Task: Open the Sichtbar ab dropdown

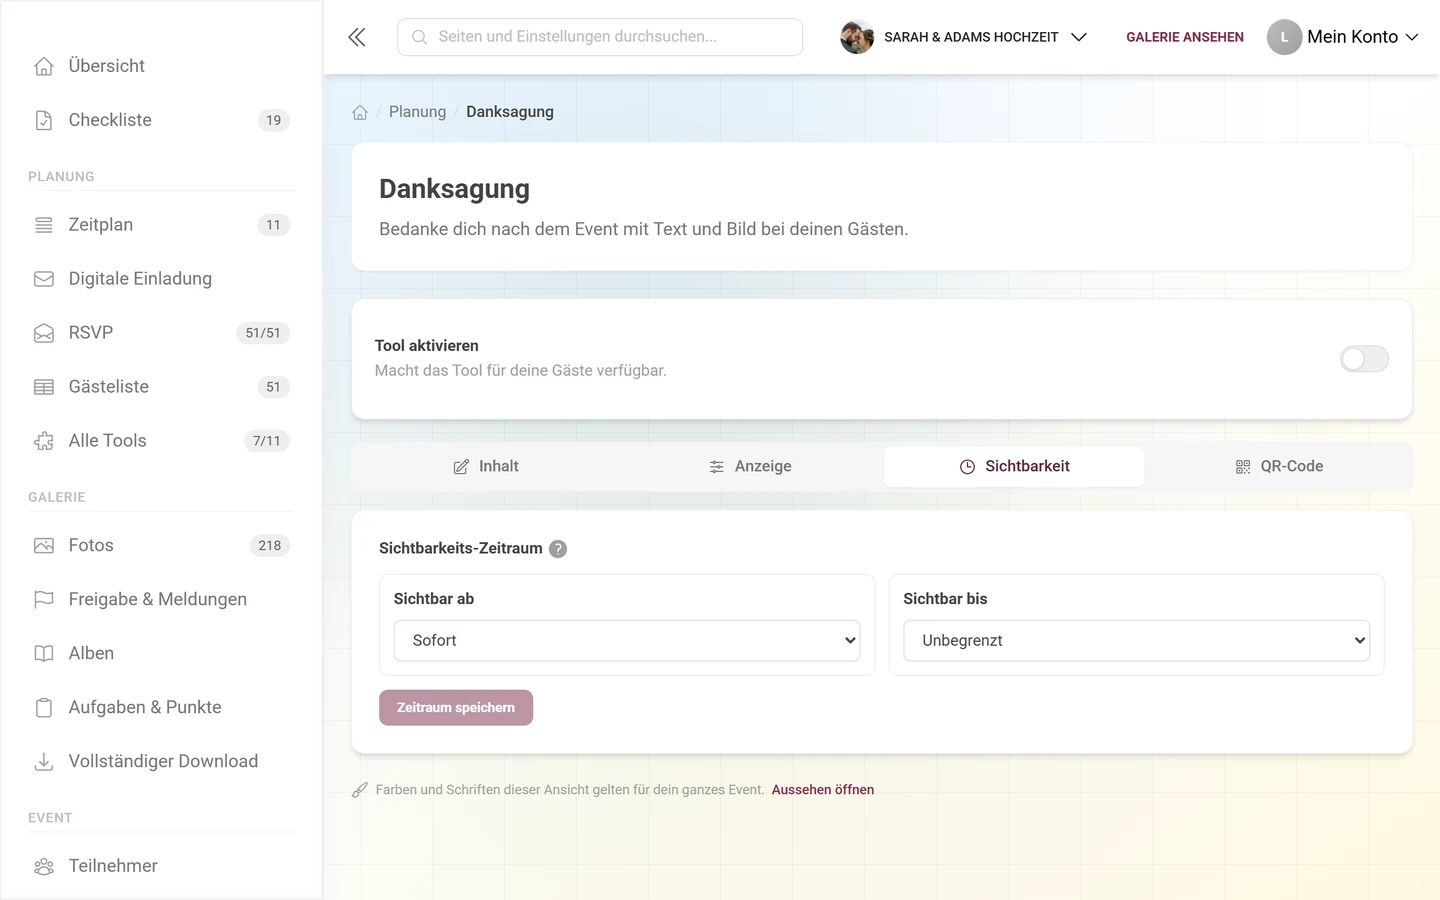Action: point(627,641)
